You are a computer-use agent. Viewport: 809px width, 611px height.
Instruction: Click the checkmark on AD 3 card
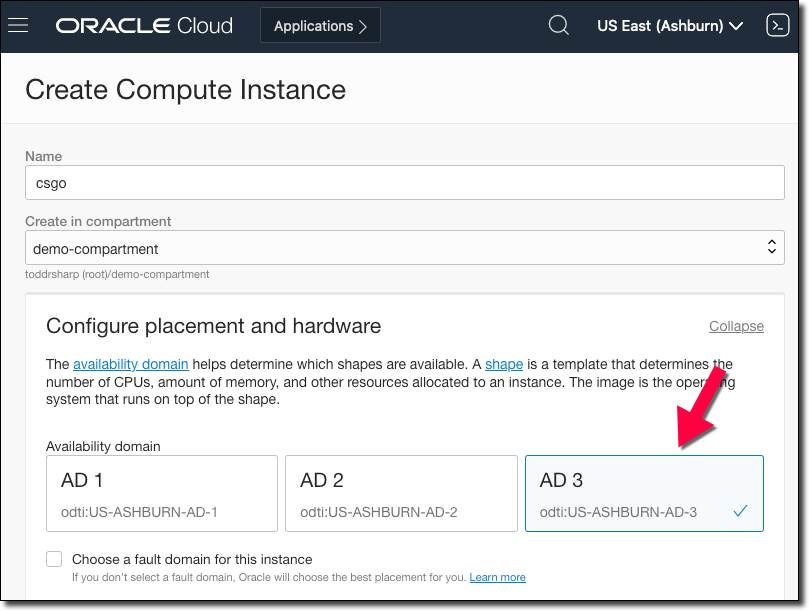pyautogui.click(x=740, y=511)
